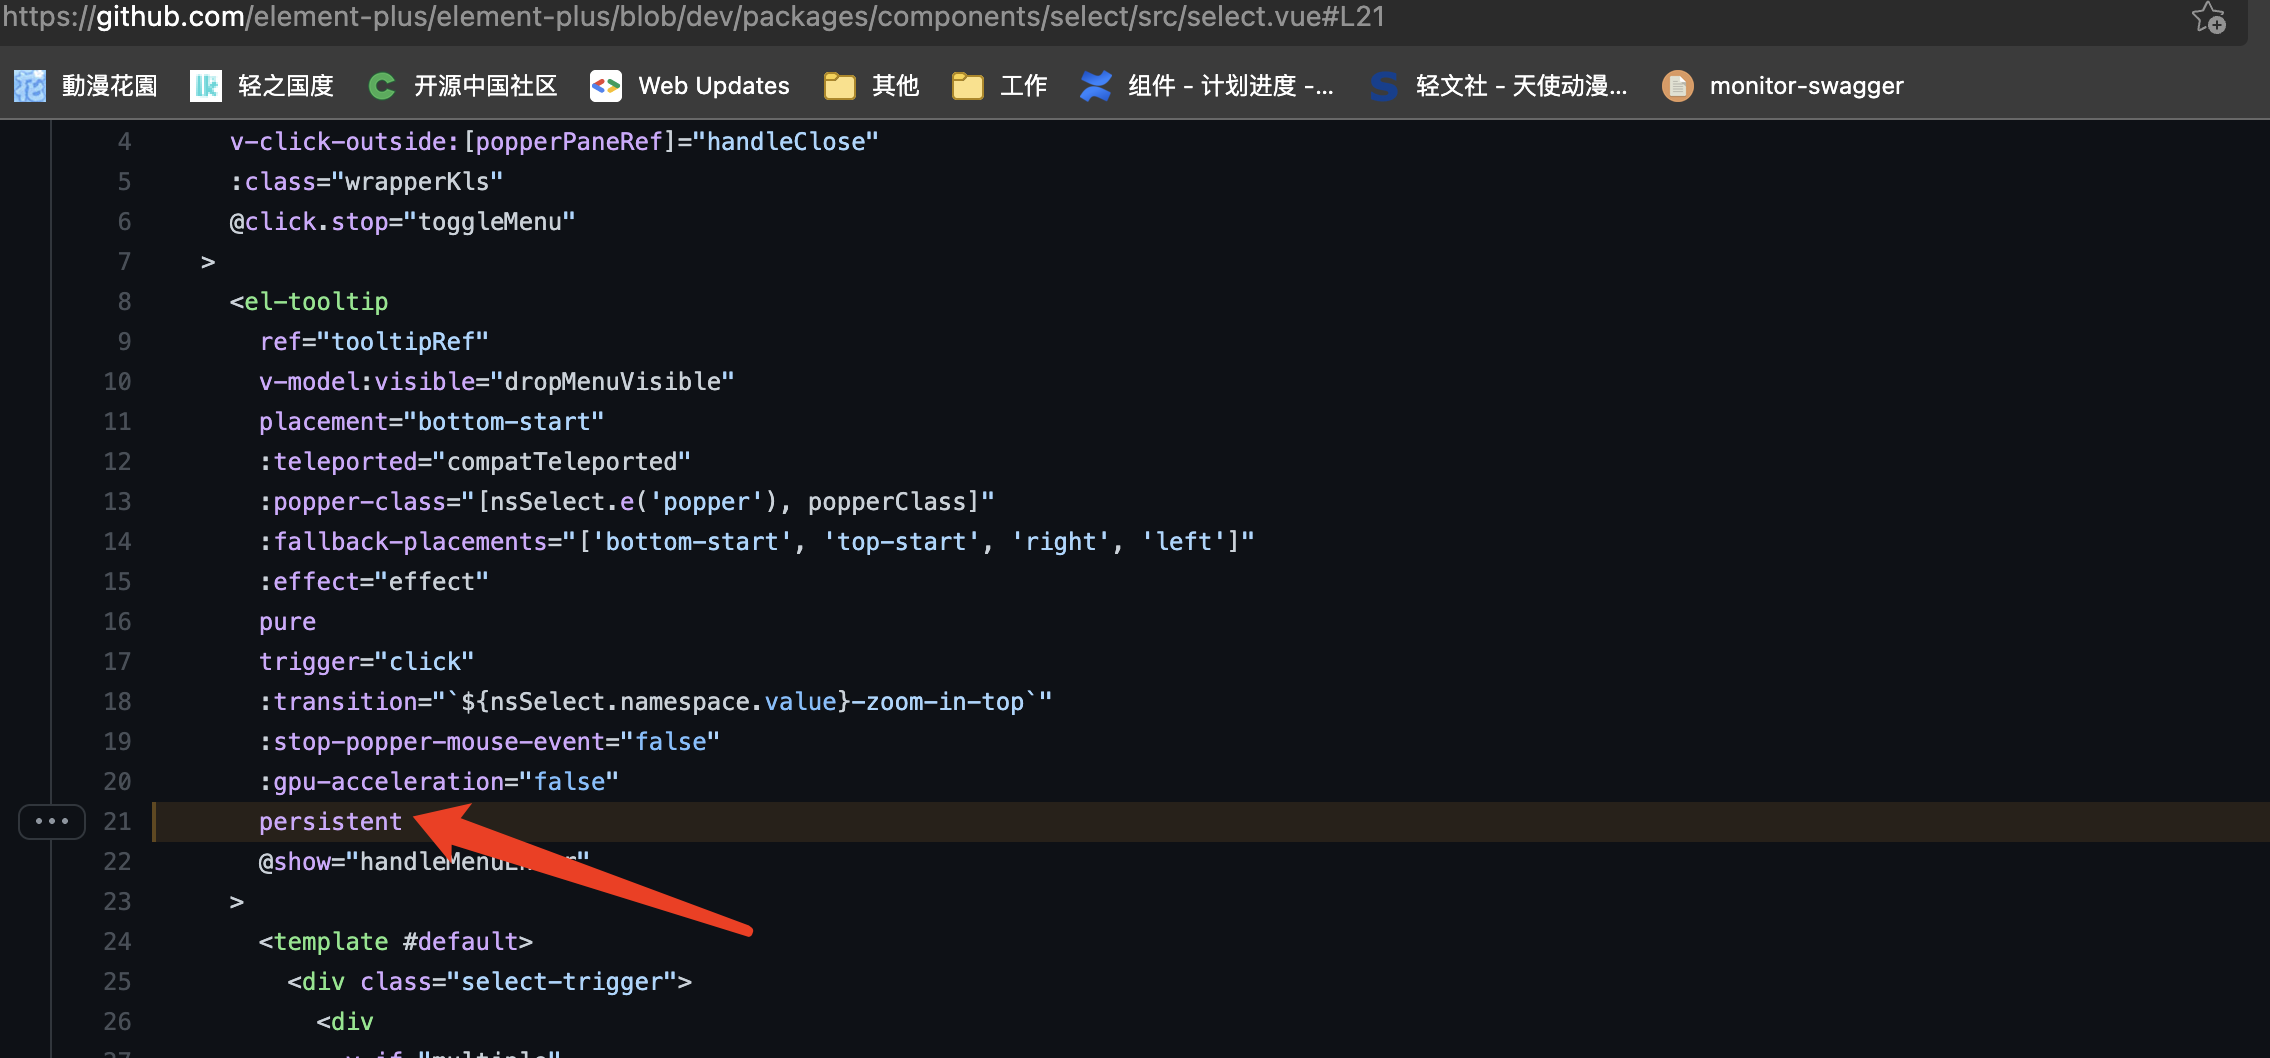Click line number 10
This screenshot has width=2270, height=1058.
point(116,381)
